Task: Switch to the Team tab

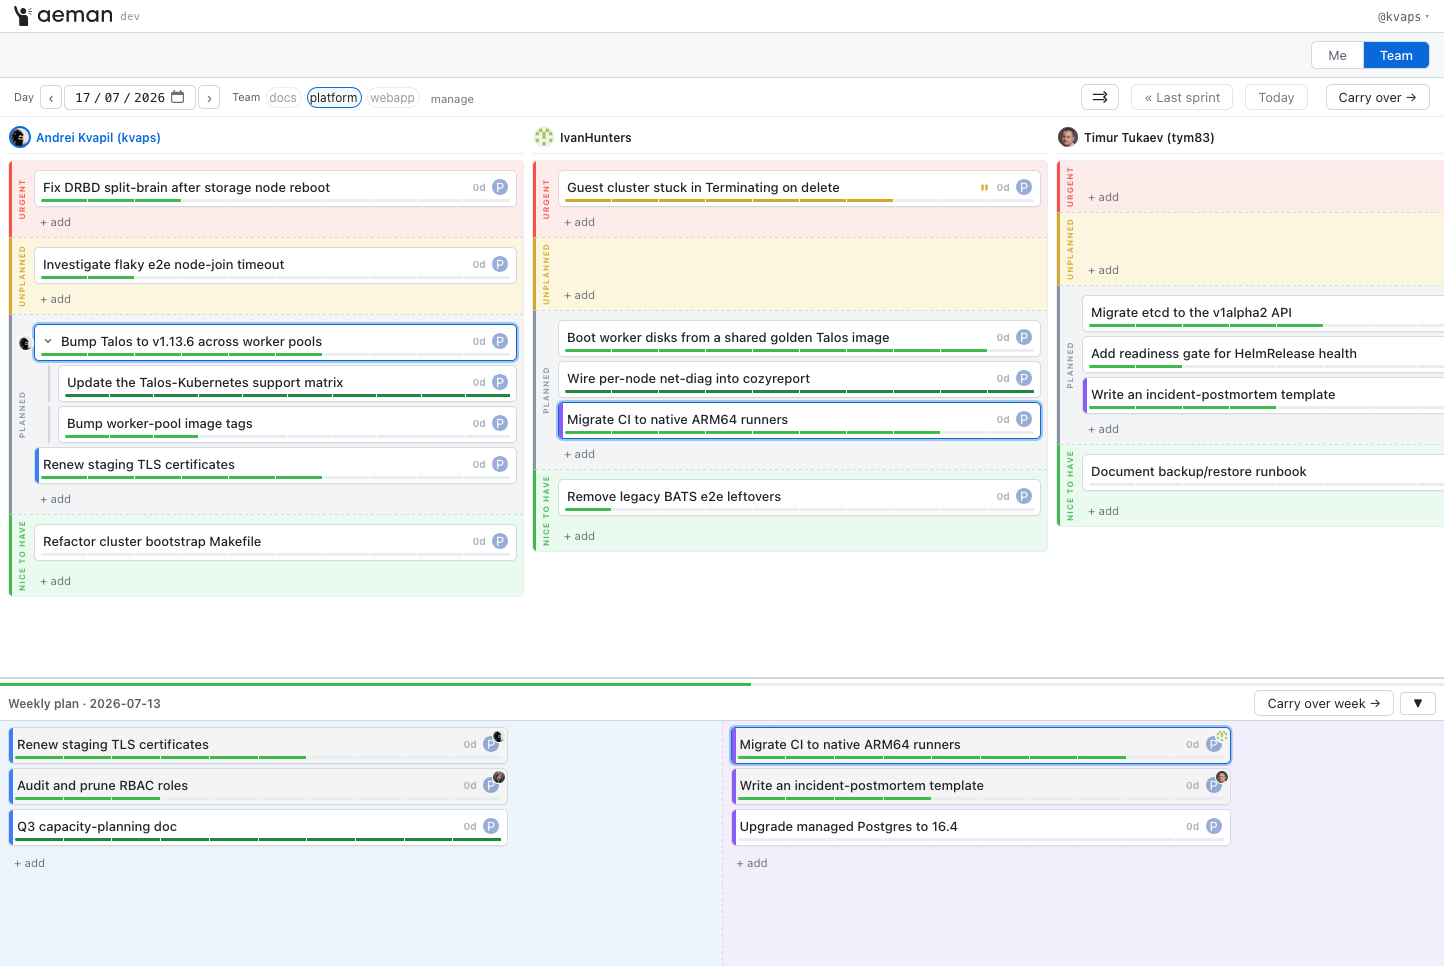Action: [1396, 55]
